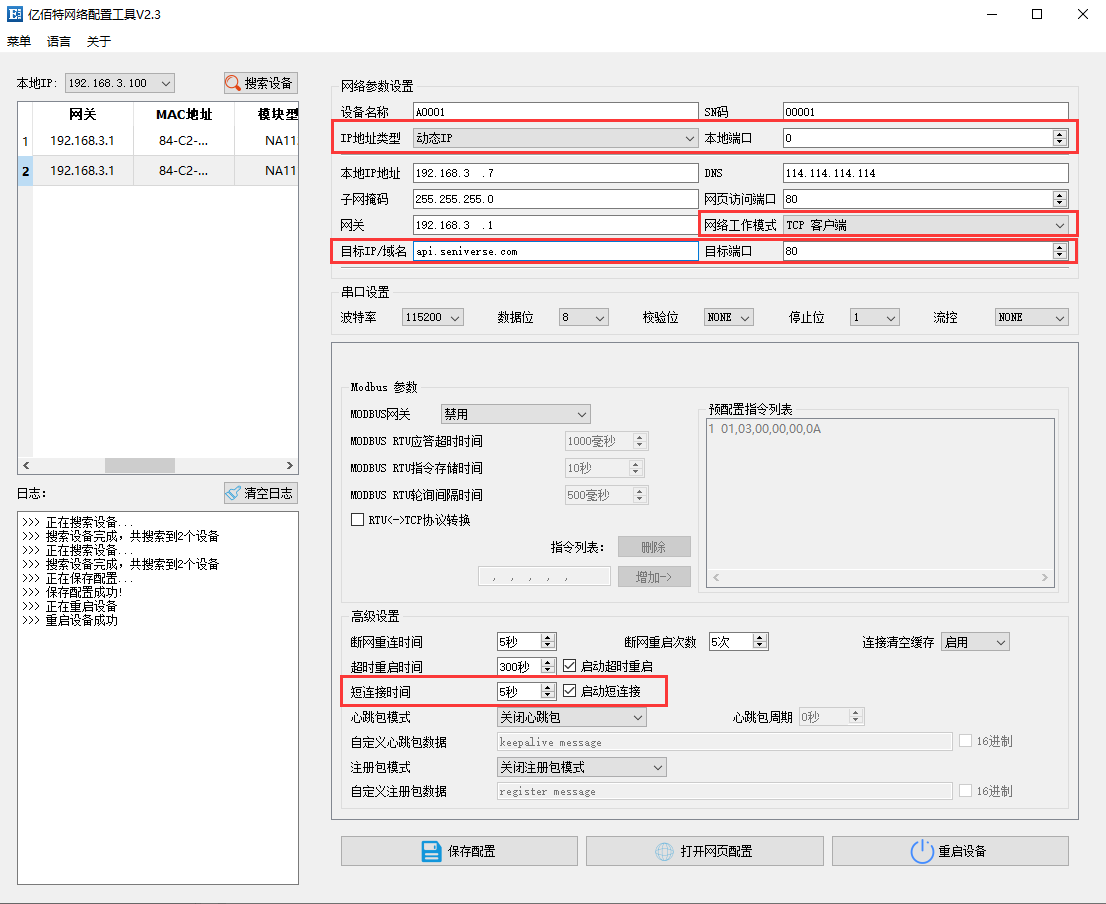1106x904 pixels.
Task: Open 打开网页配置 globe web config button
Action: (704, 851)
